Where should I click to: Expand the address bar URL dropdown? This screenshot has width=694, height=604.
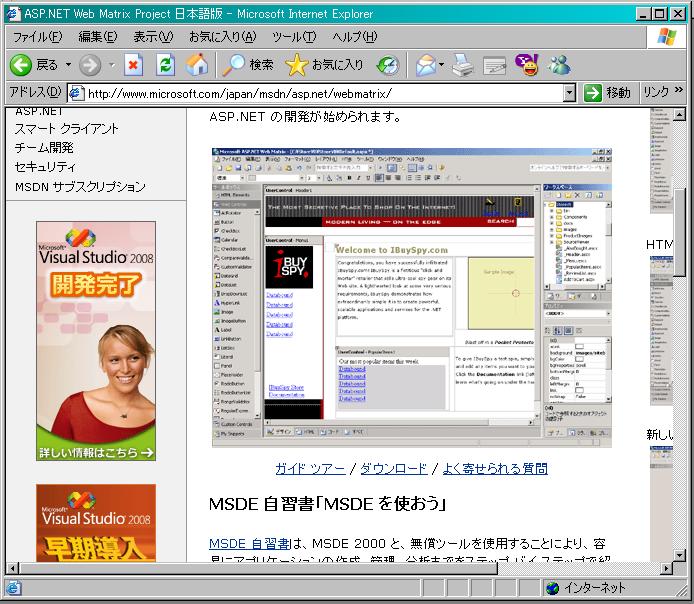(569, 93)
